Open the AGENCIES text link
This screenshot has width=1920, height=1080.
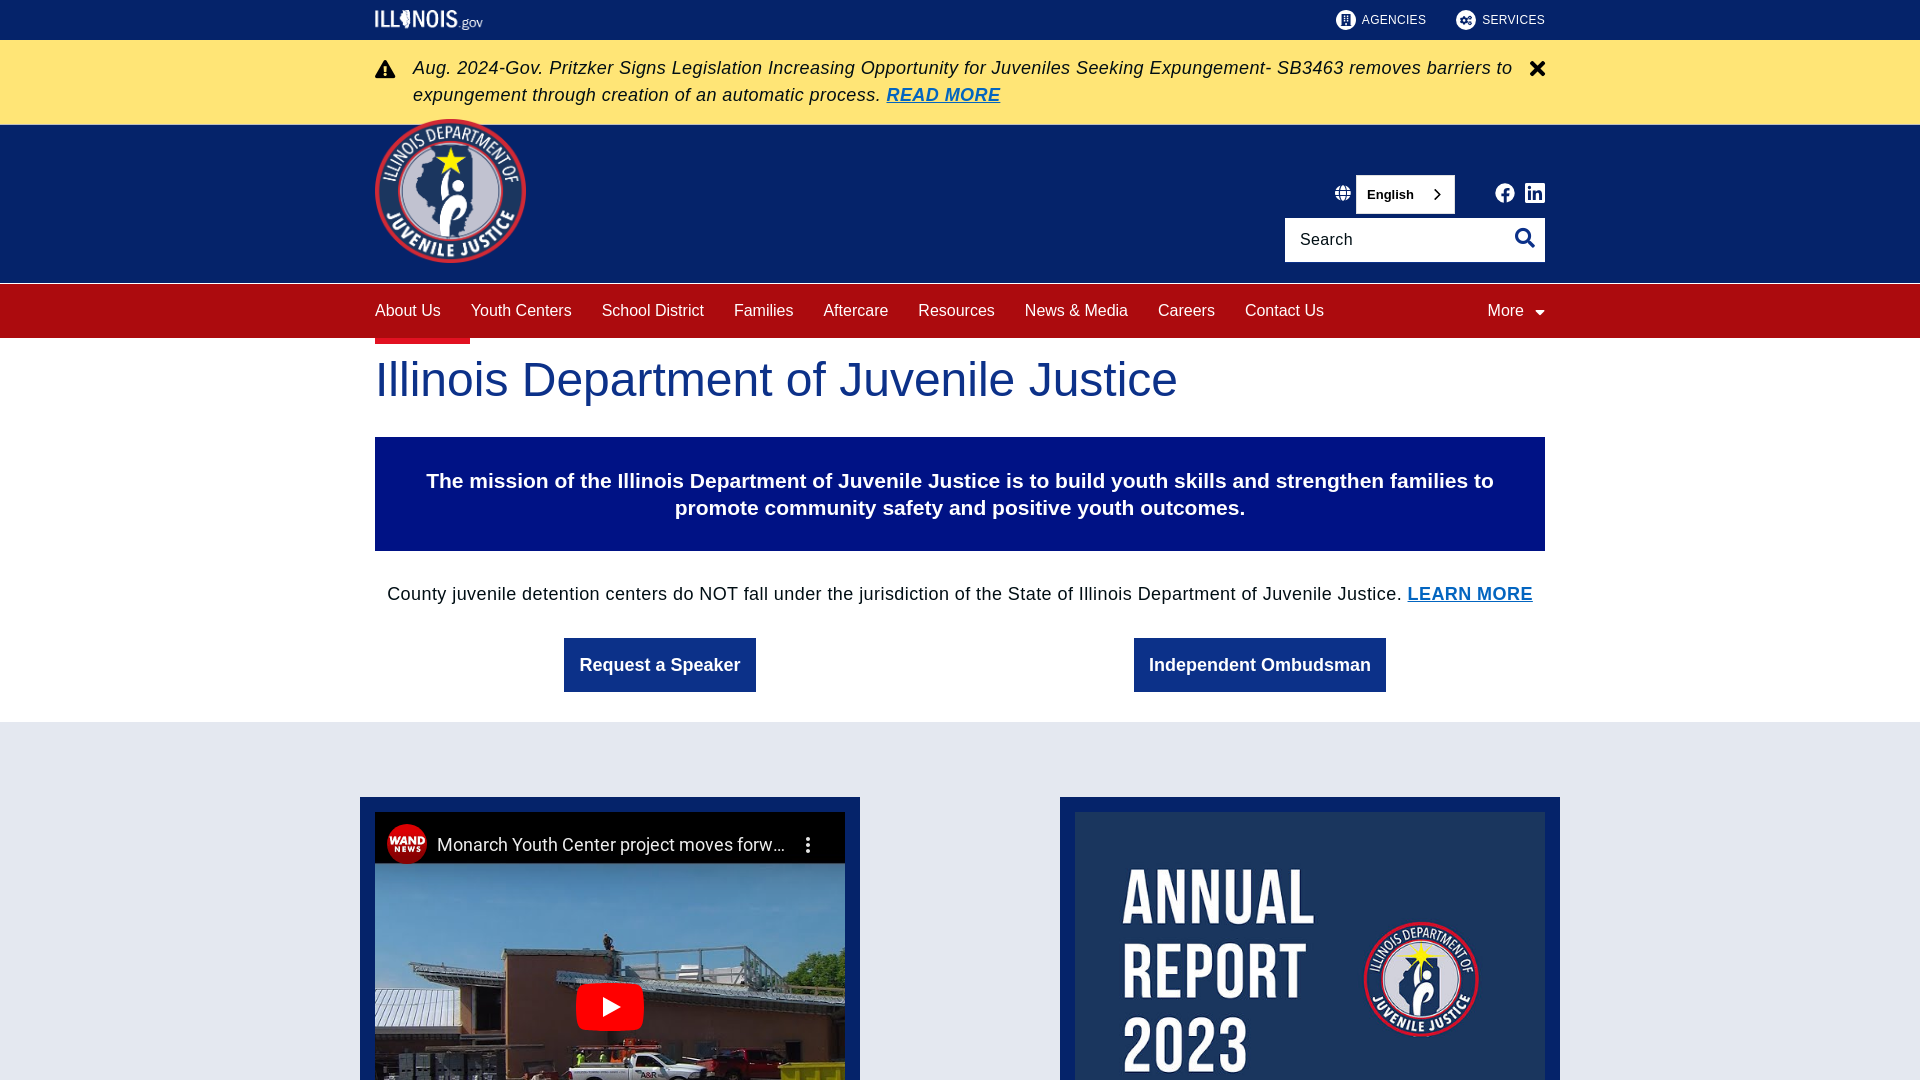[1394, 20]
